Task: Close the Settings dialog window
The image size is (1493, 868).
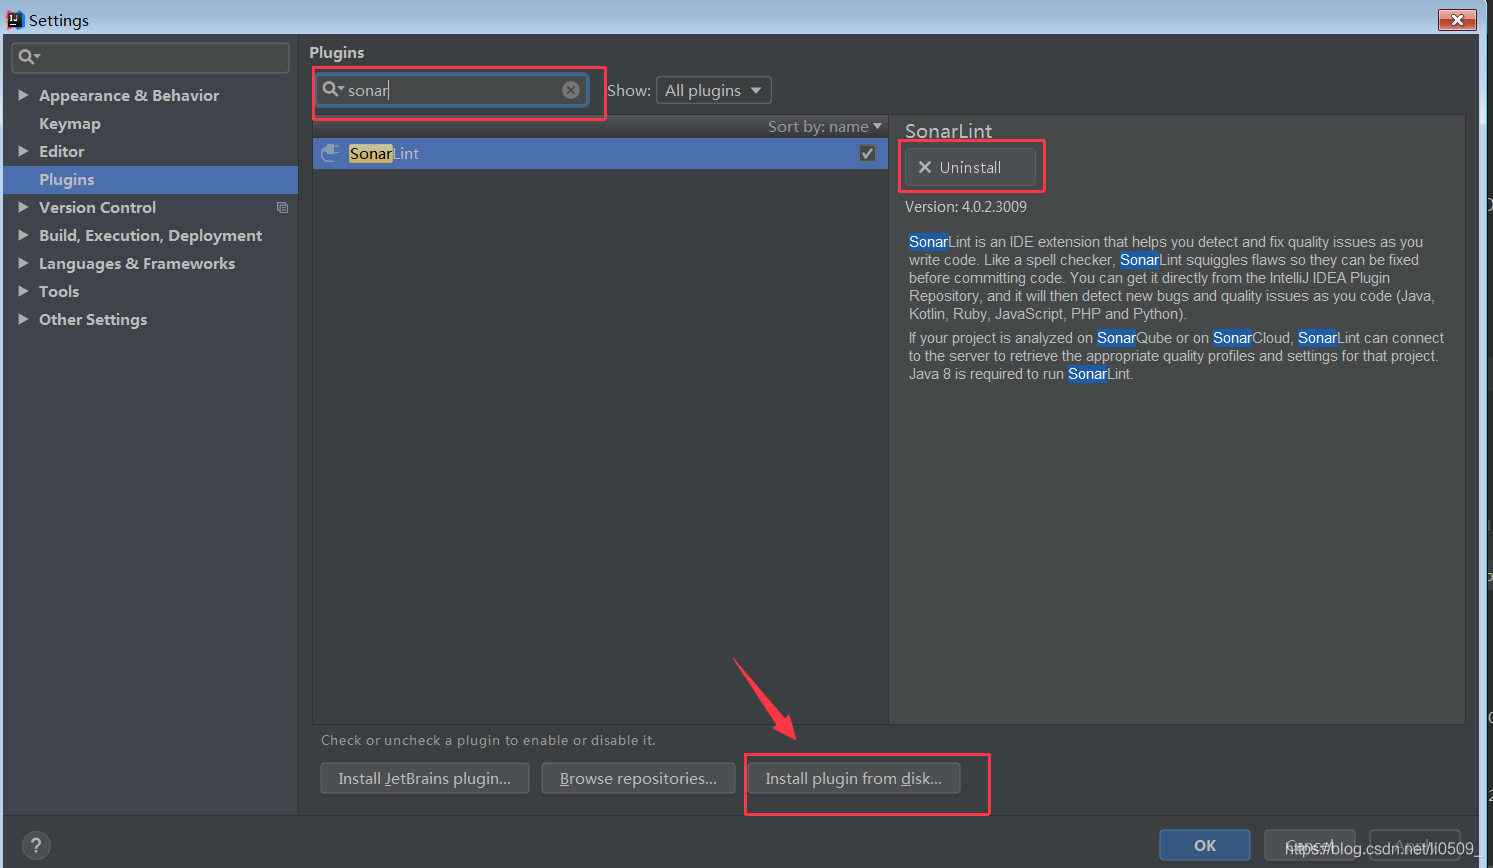Action: pos(1457,20)
